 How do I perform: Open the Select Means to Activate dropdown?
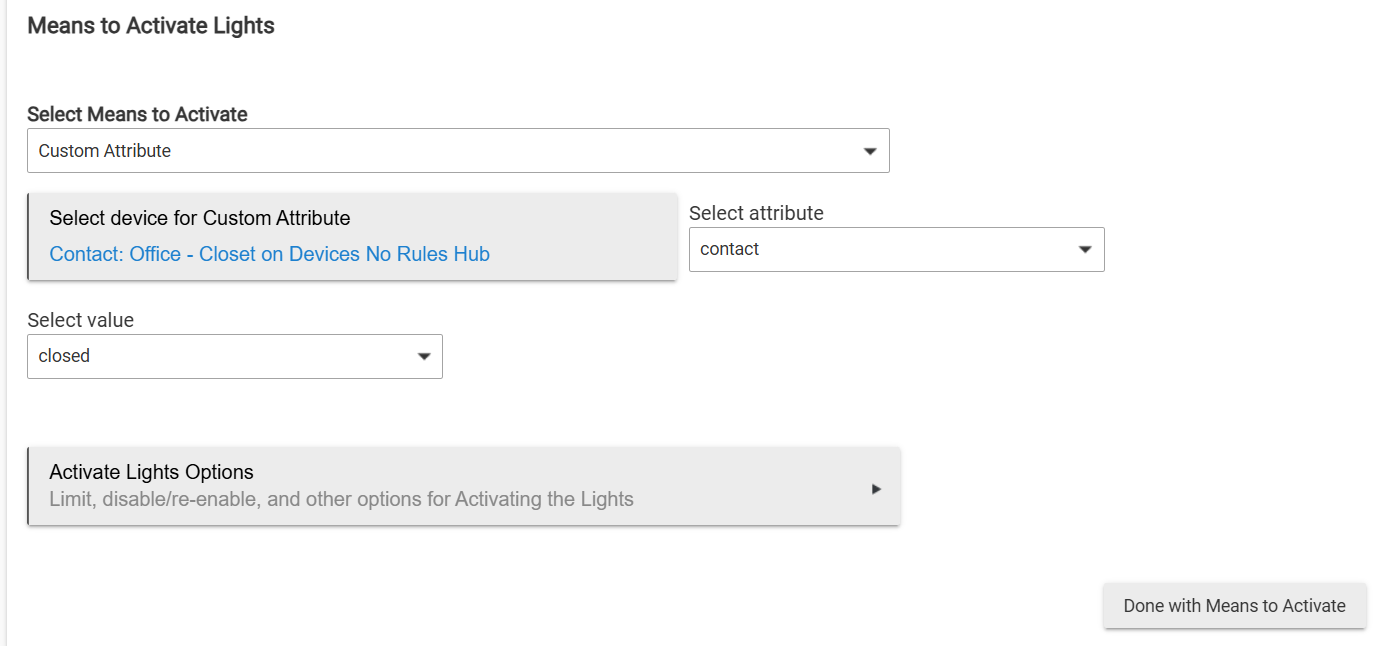[458, 151]
